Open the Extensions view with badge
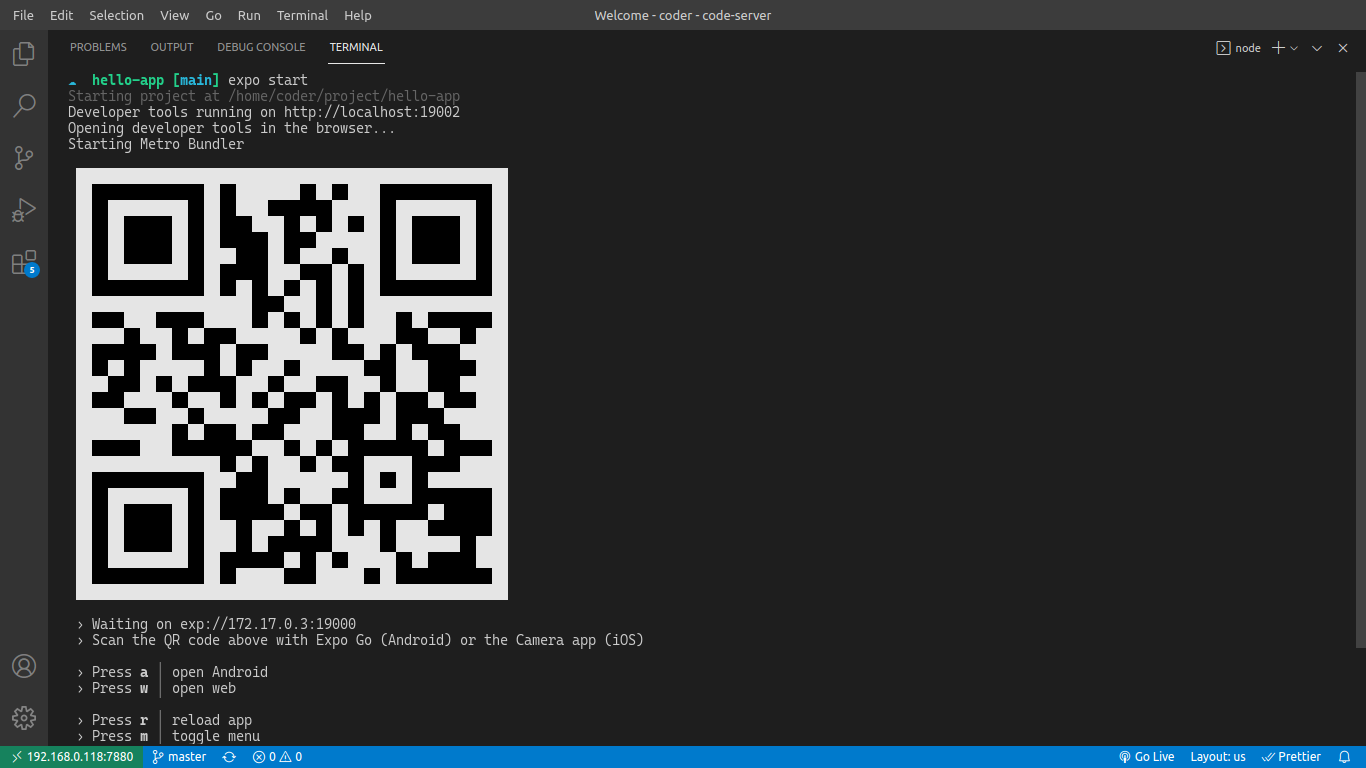 (24, 263)
